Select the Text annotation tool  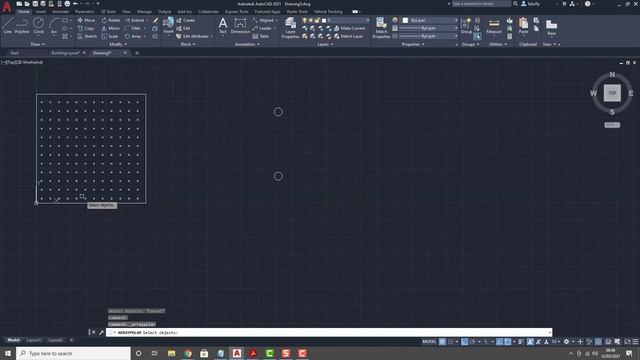pyautogui.click(x=223, y=25)
